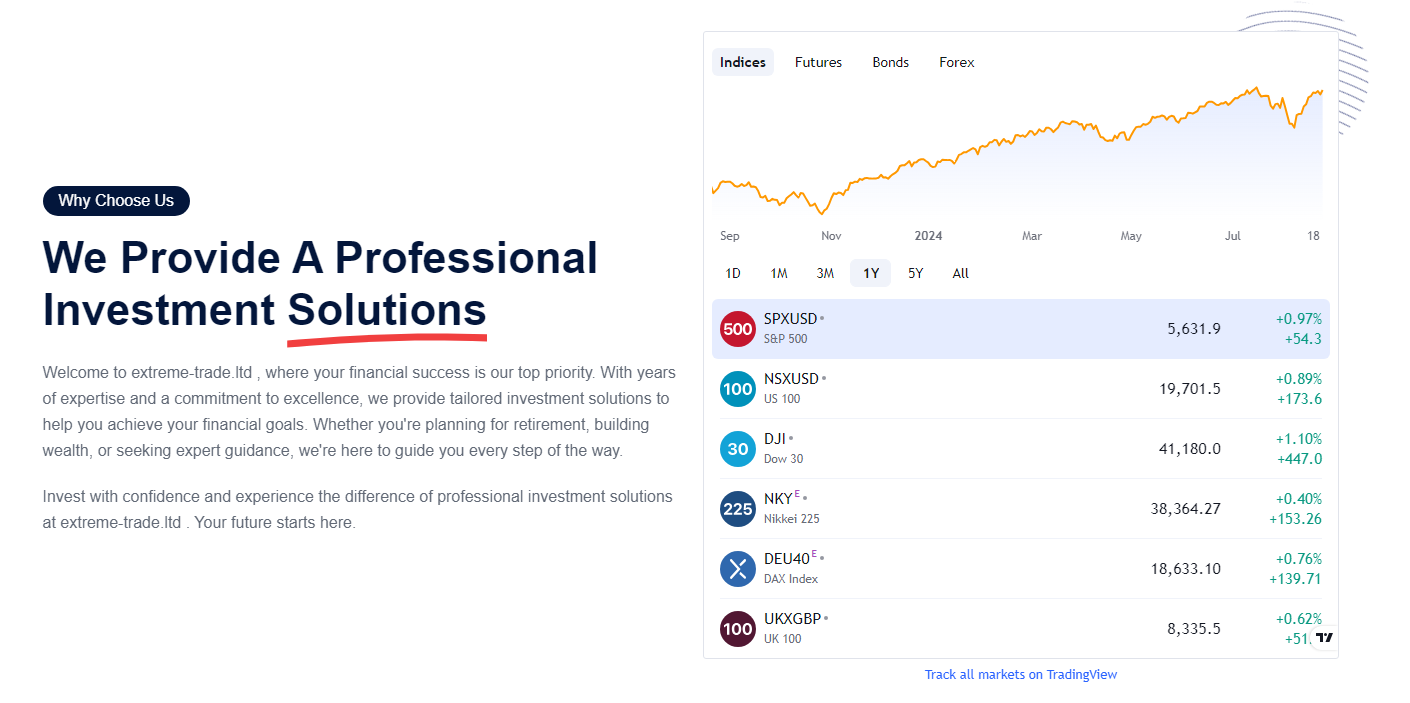This screenshot has width=1410, height=703.
Task: Click the US 100 index icon
Action: coord(738,389)
